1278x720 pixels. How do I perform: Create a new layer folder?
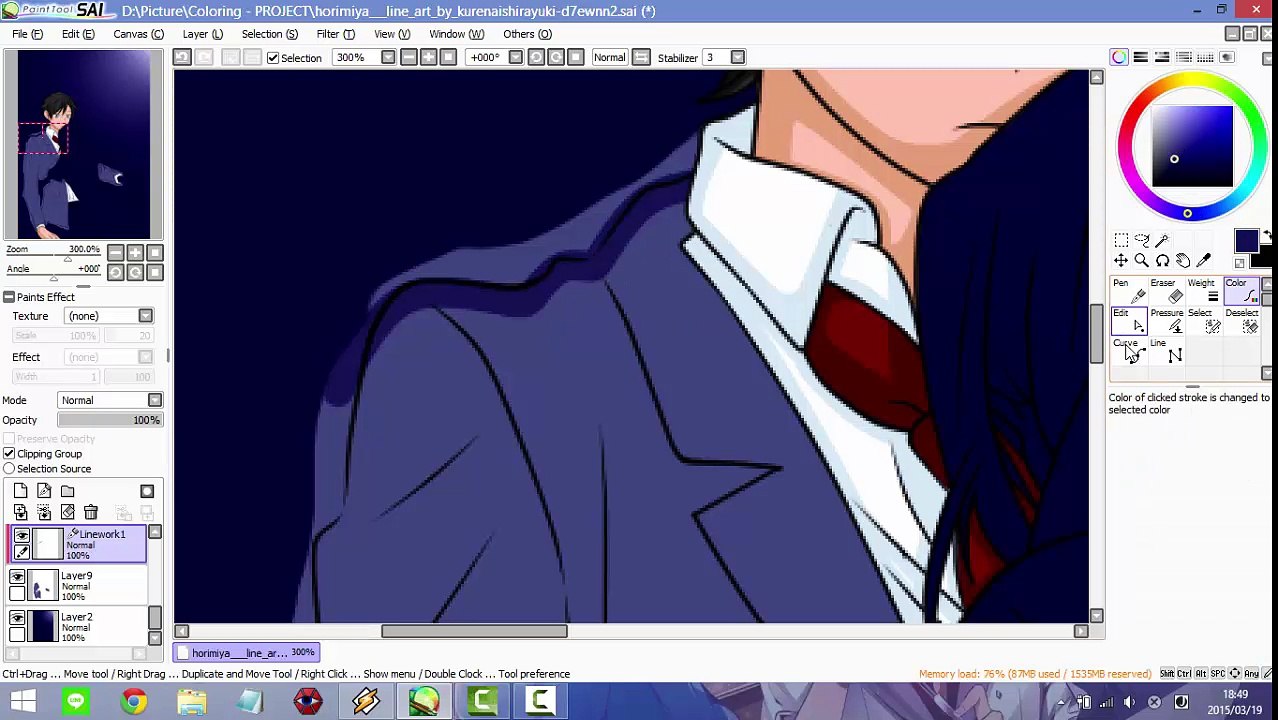tap(67, 491)
